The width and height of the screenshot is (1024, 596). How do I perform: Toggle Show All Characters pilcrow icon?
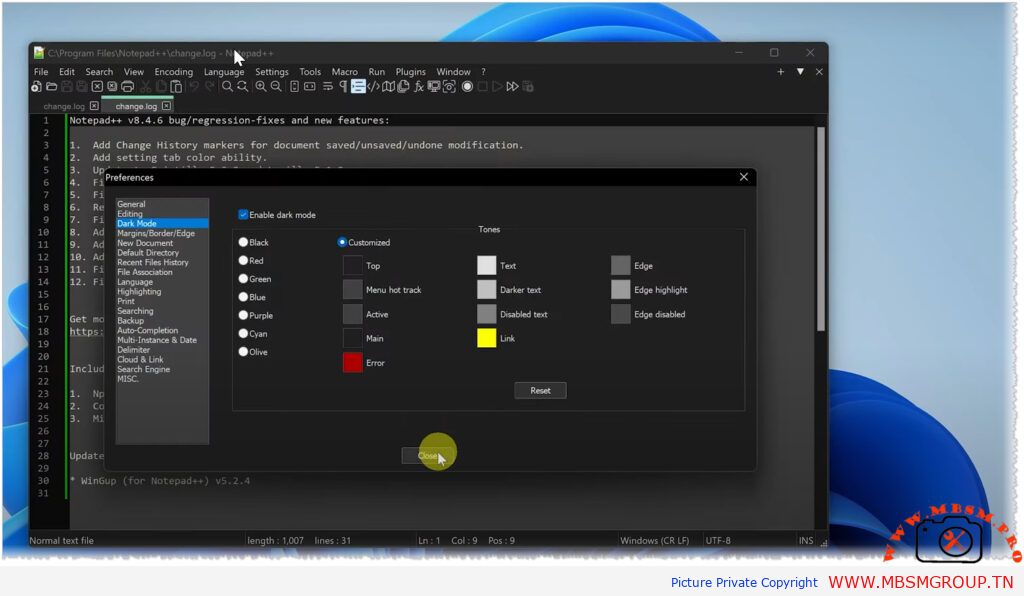(343, 87)
